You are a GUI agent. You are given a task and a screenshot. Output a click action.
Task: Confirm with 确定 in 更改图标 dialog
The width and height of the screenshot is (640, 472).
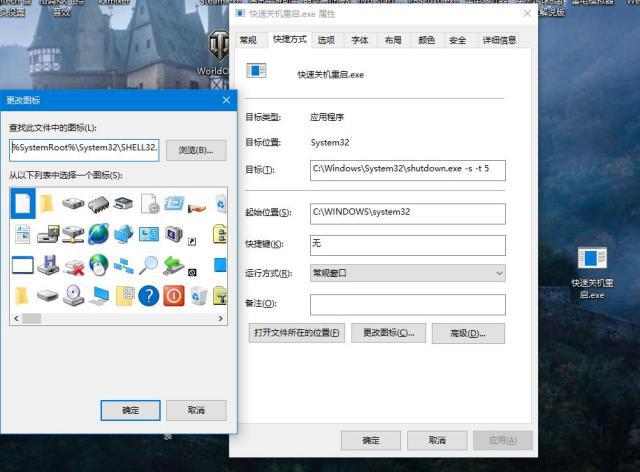131,410
